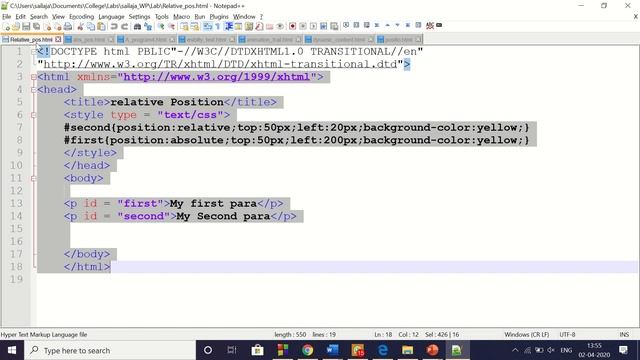This screenshot has width=640, height=360.
Task: Open the Plugins menu
Action: [x=219, y=17]
